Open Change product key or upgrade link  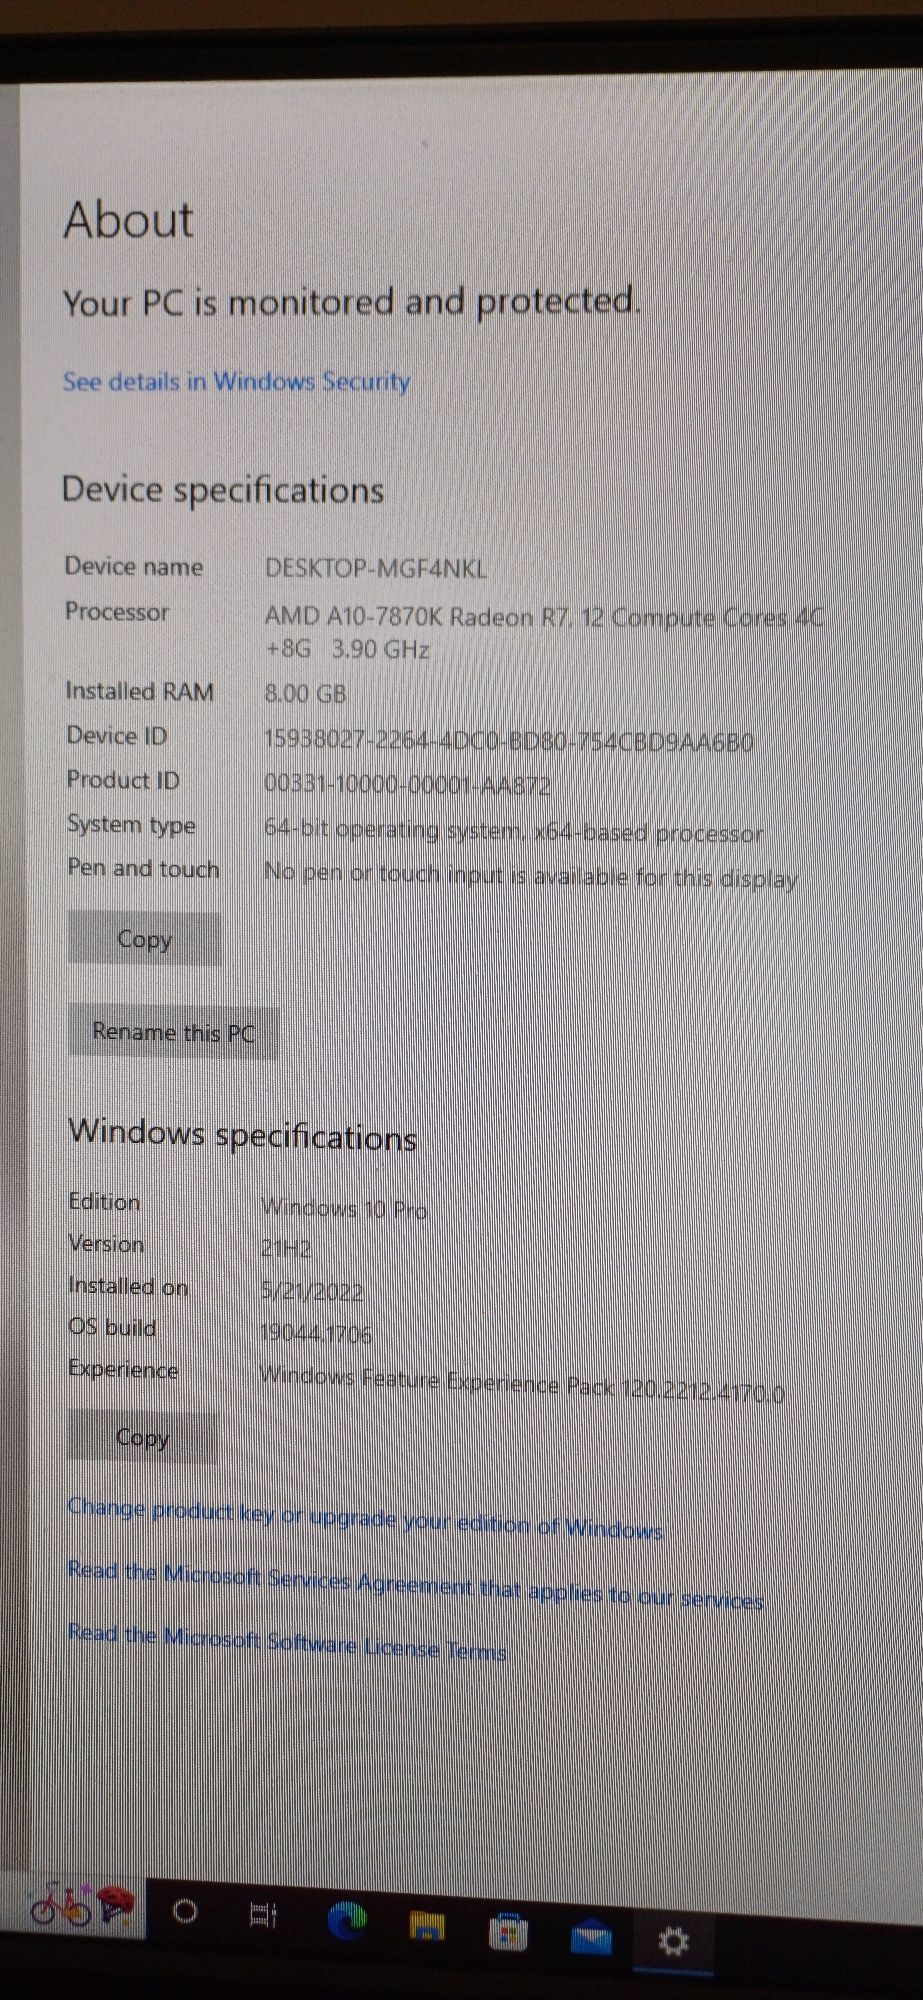365,1519
